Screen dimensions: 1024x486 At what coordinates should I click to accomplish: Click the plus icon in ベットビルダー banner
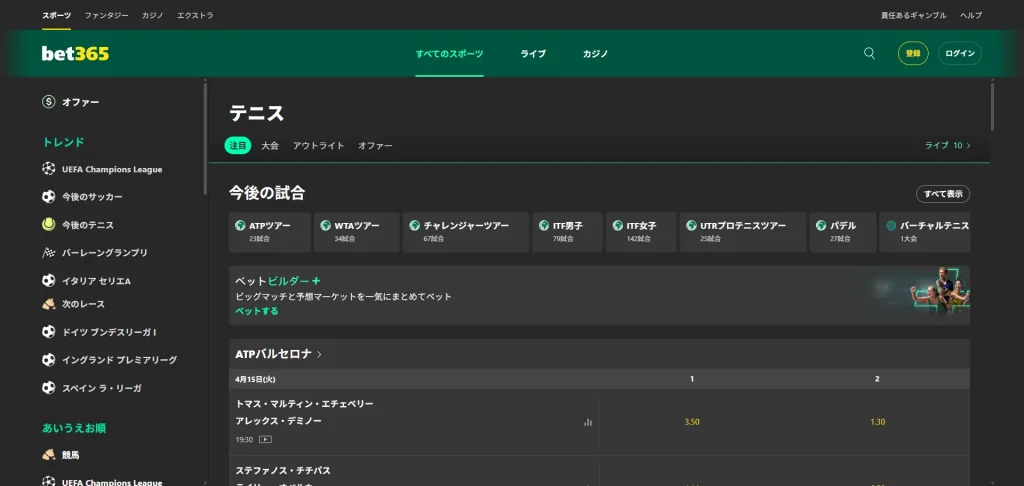pos(316,281)
